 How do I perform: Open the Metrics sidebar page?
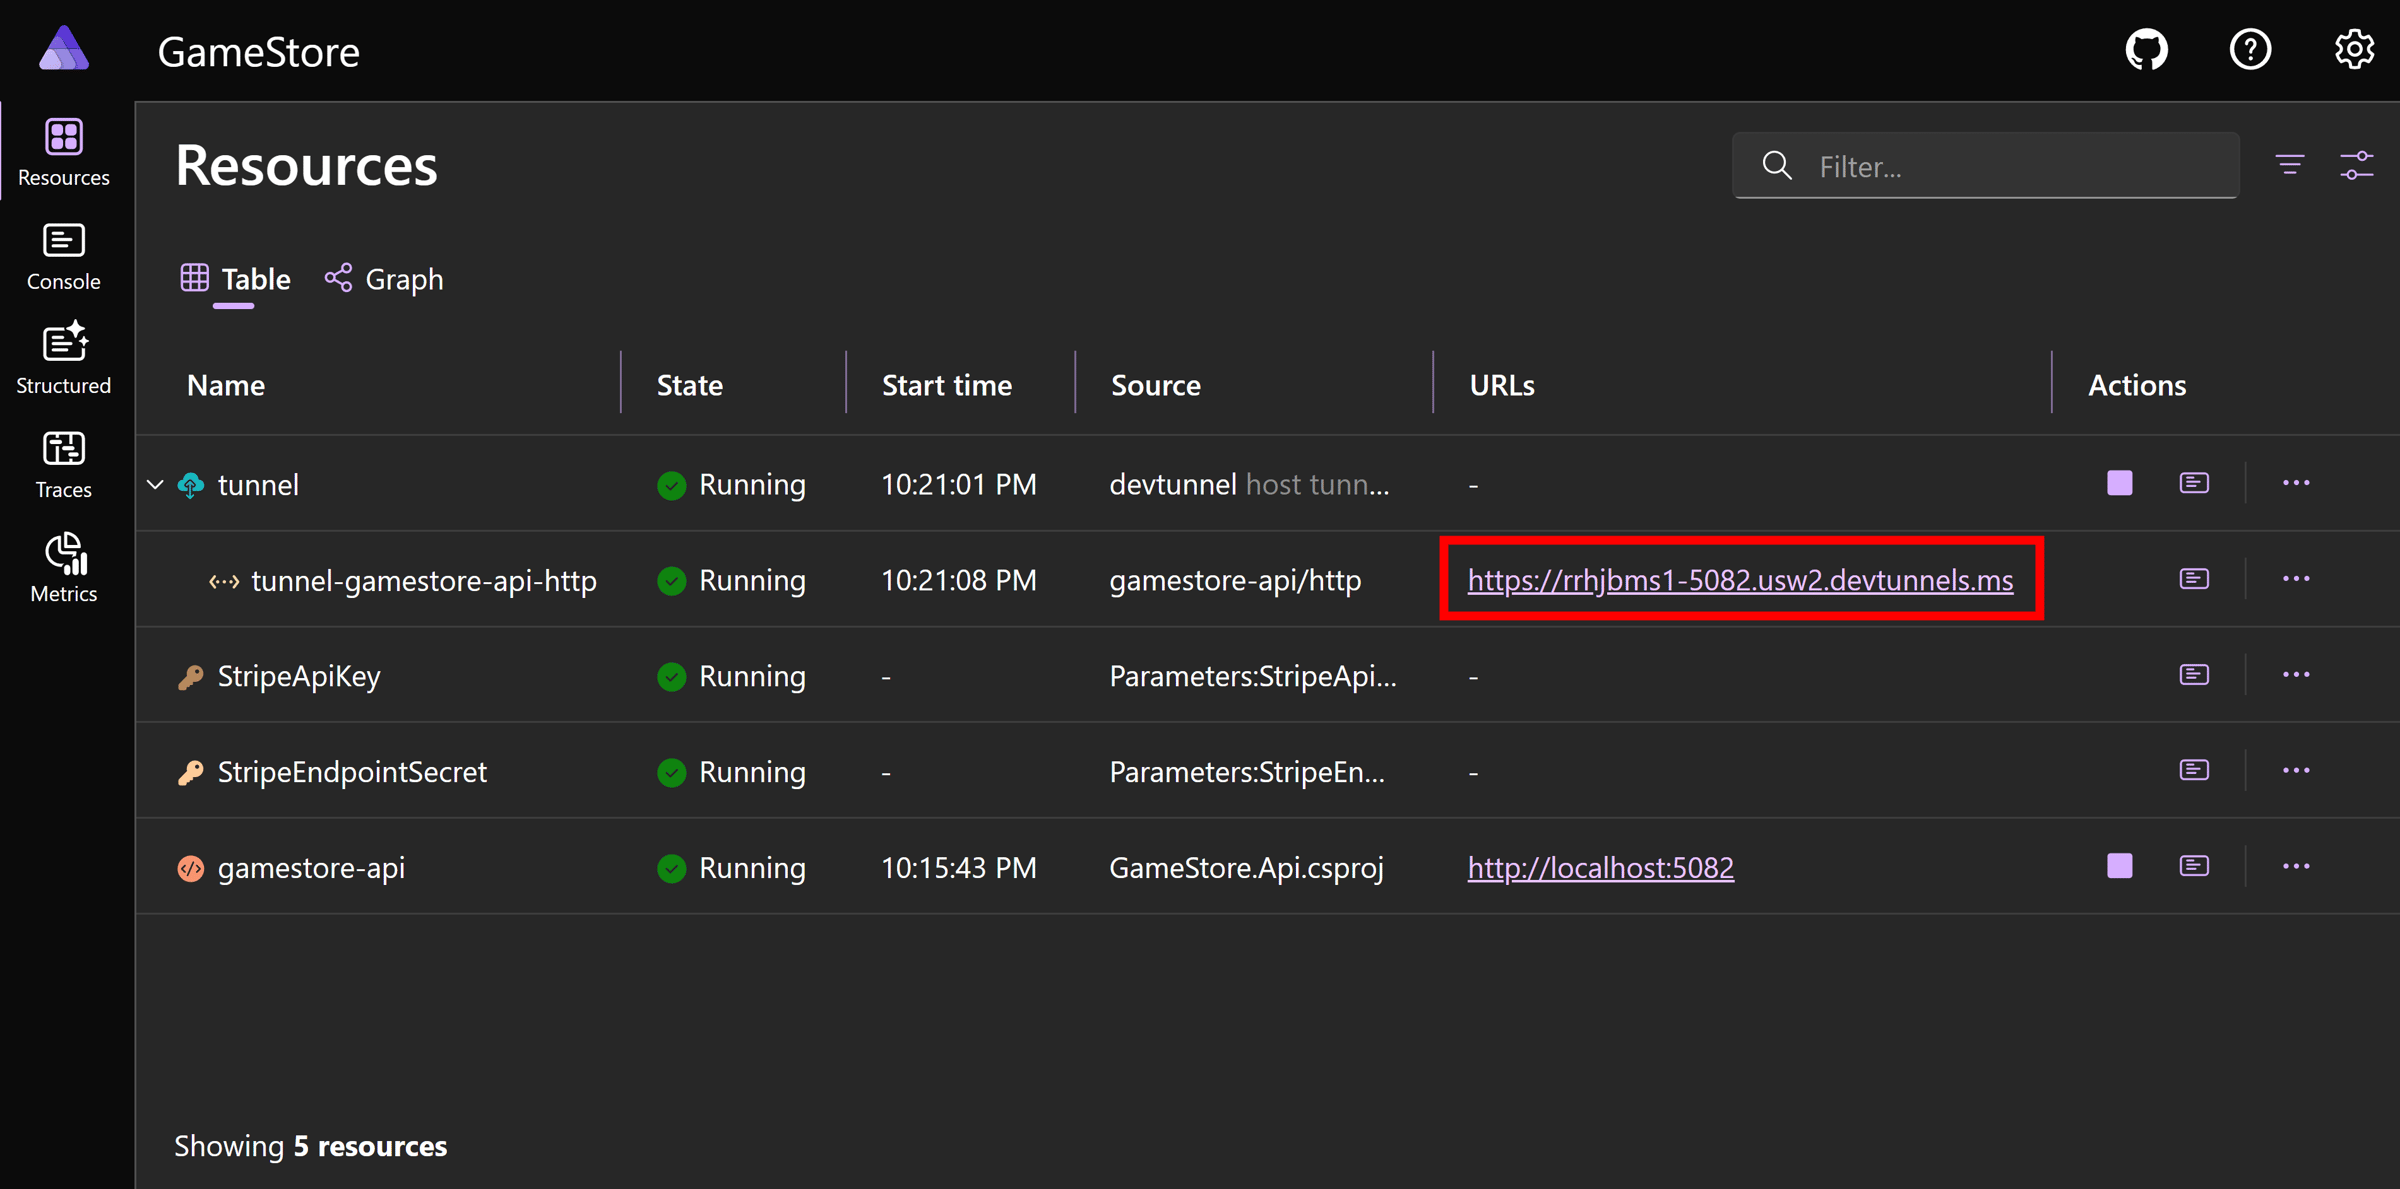click(63, 567)
